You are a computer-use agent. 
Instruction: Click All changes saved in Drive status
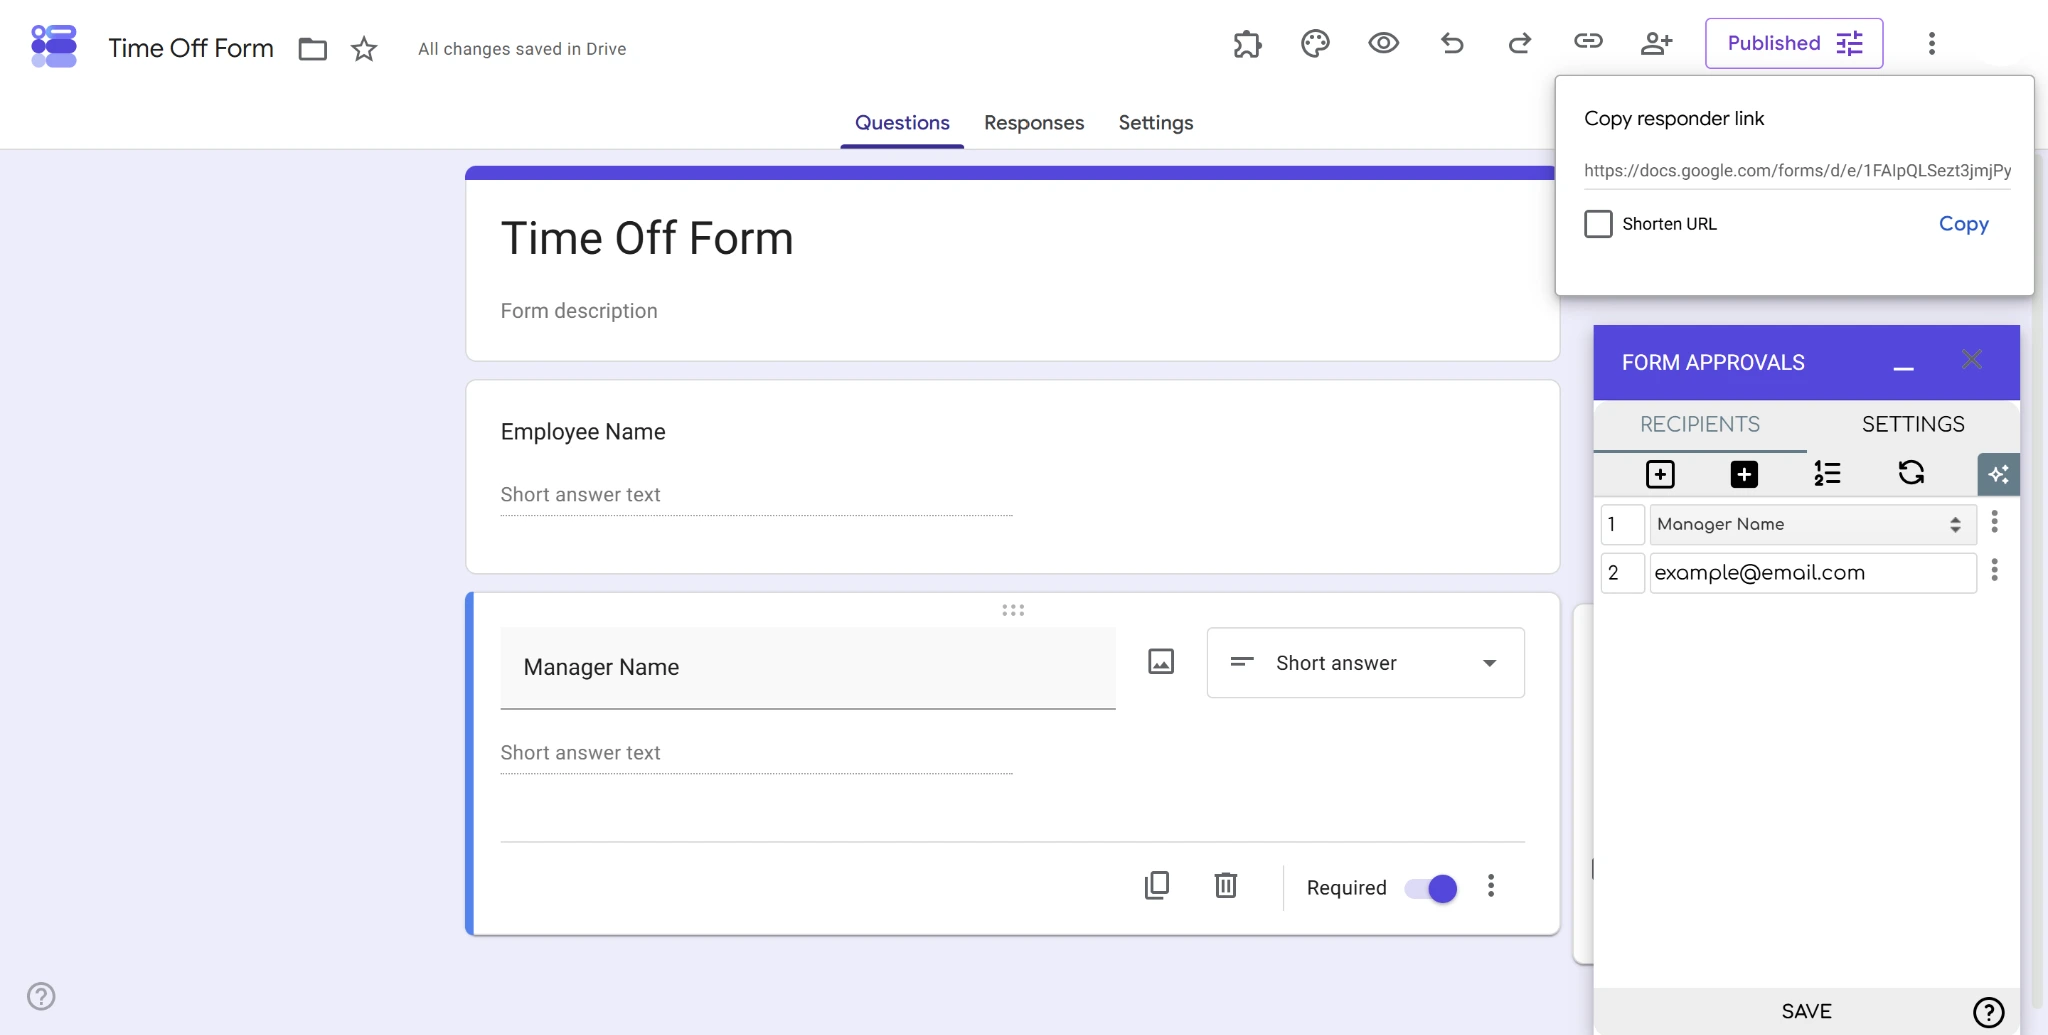(522, 49)
